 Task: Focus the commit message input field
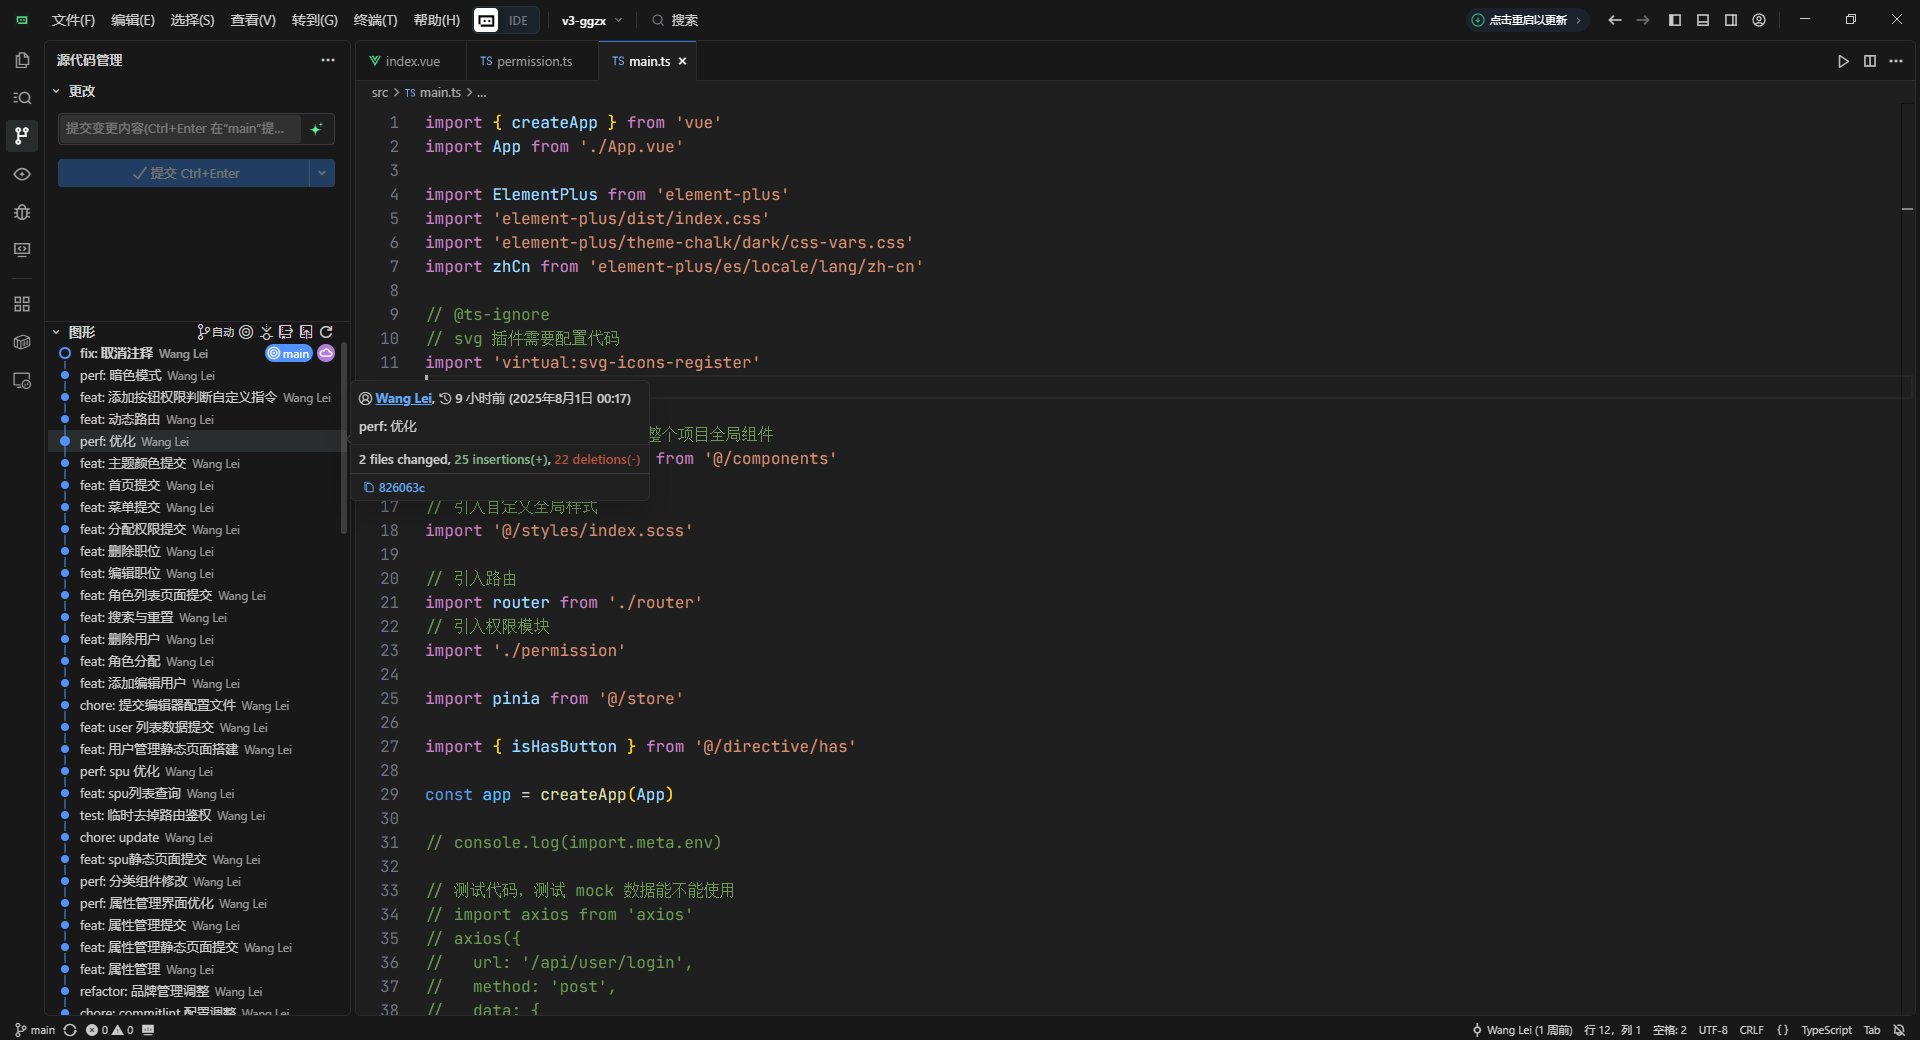(x=179, y=129)
